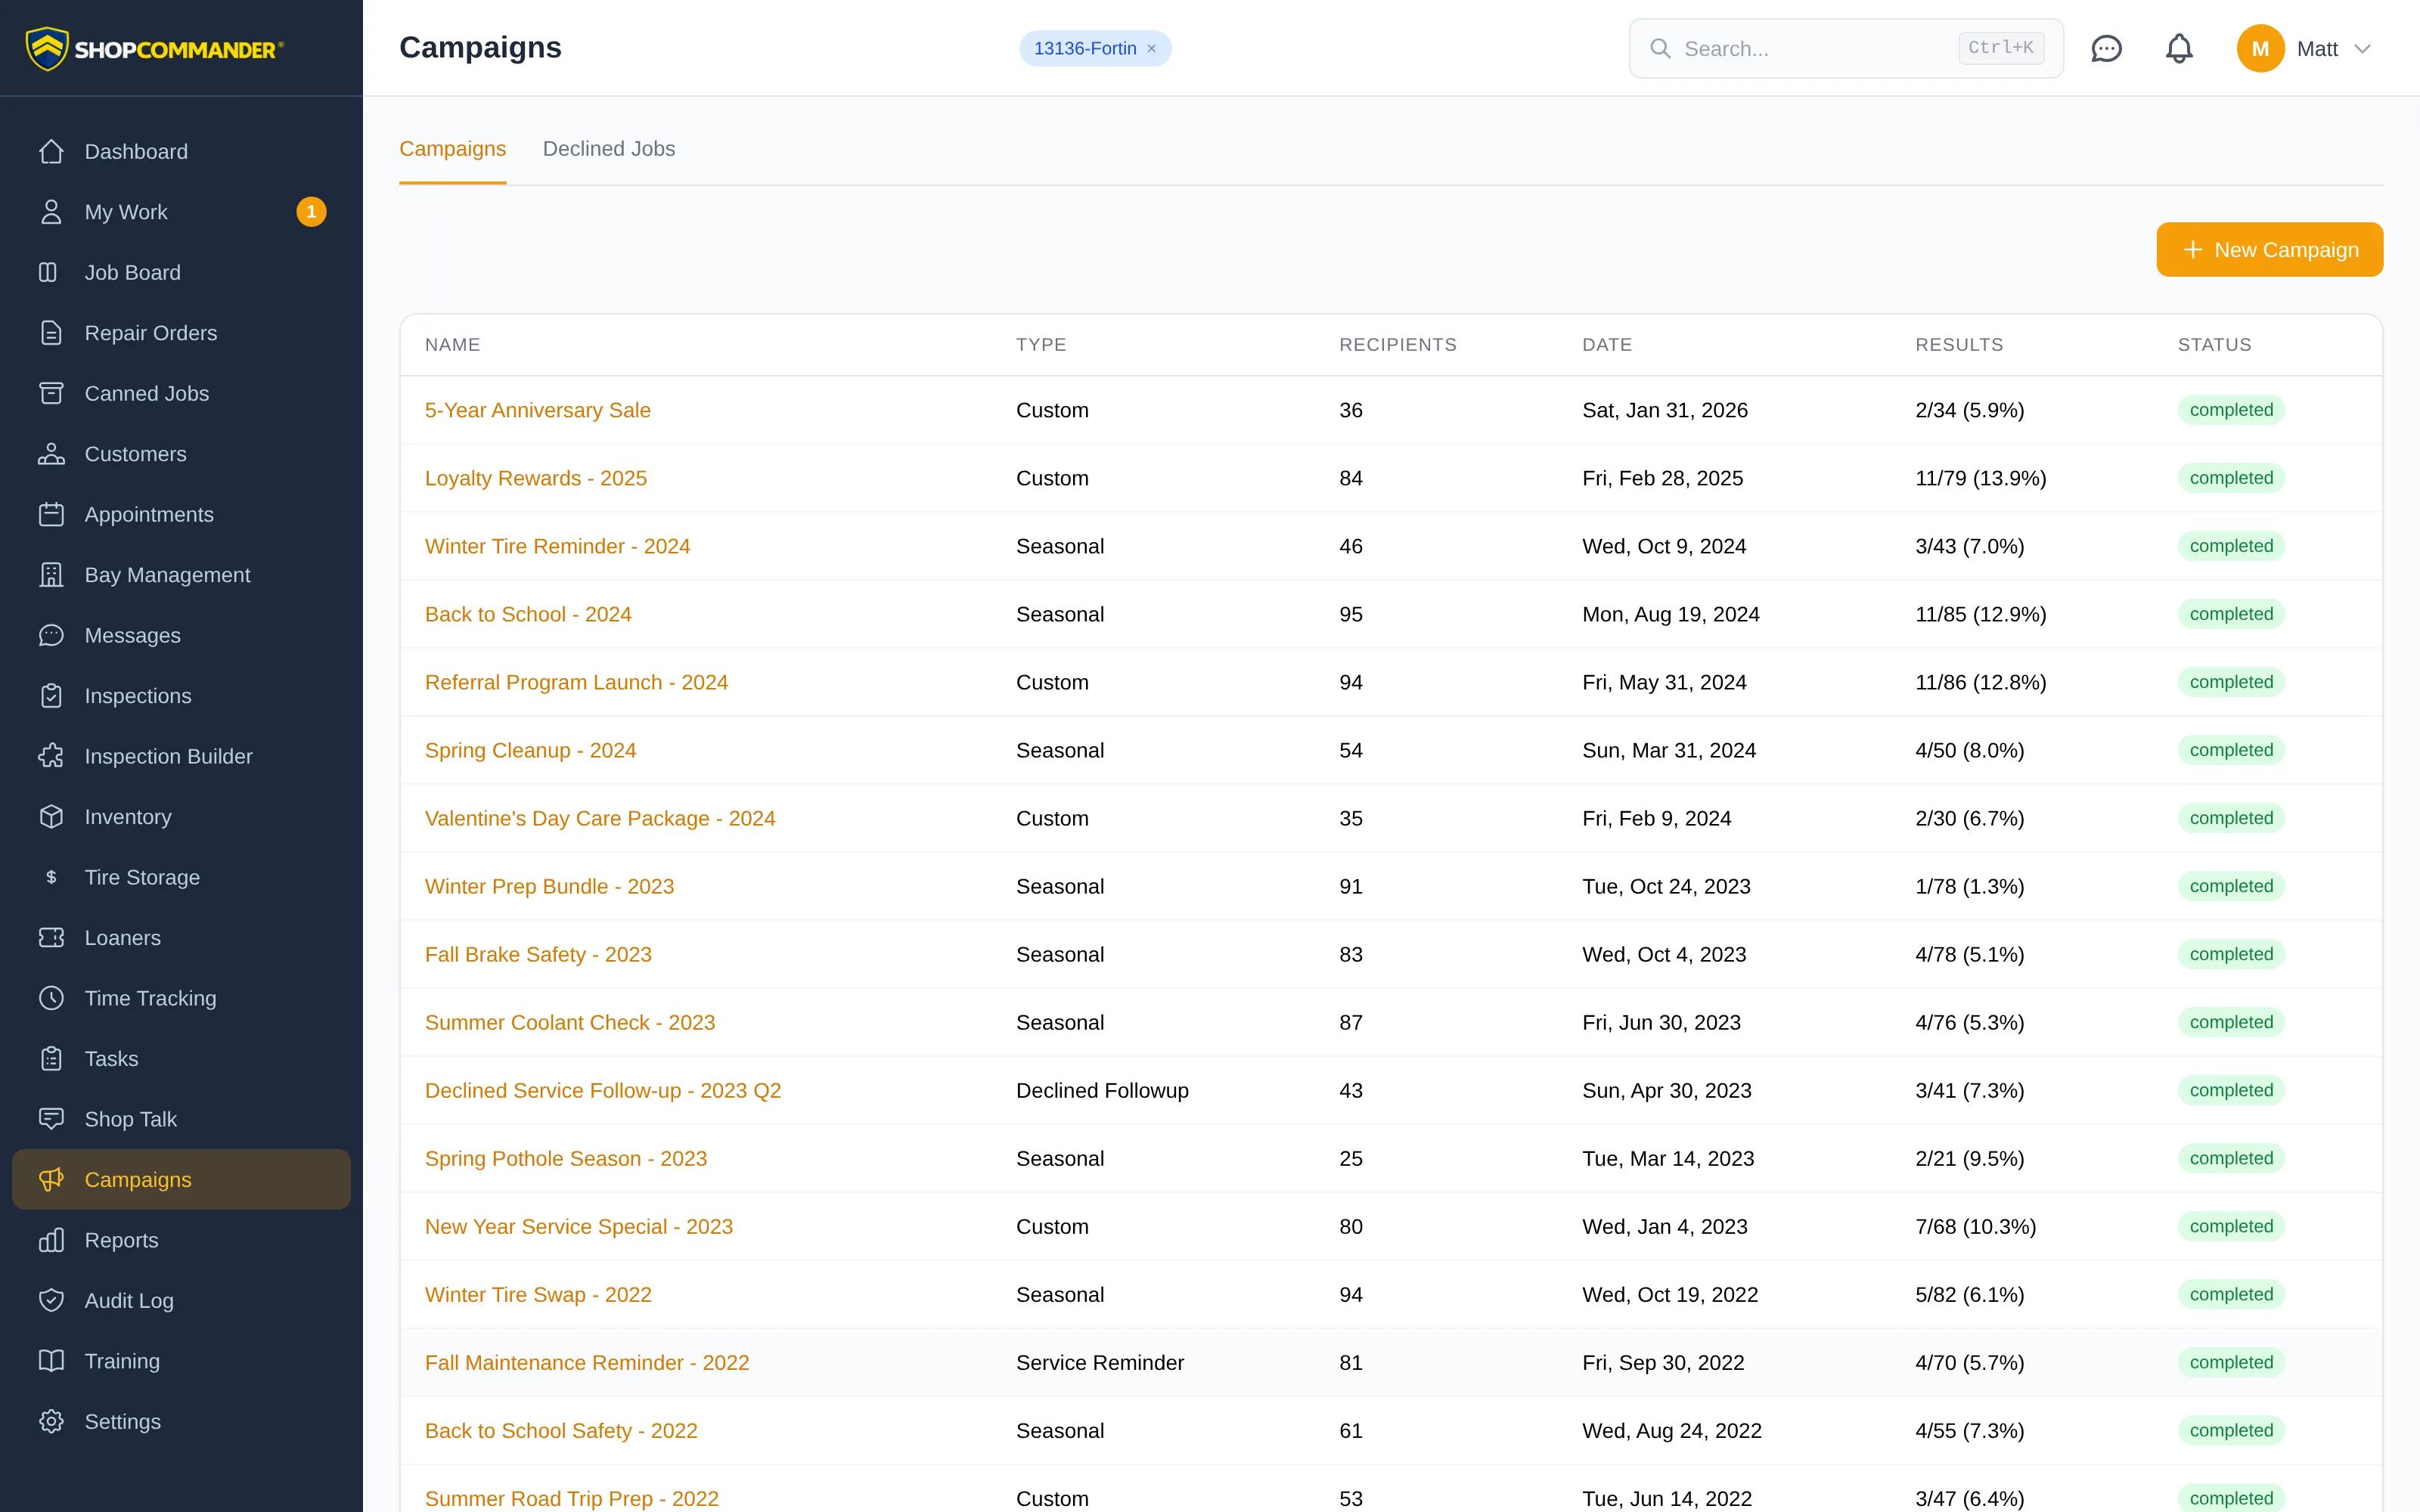Open chat messages icon in top bar
The image size is (2420, 1512).
click(2106, 48)
